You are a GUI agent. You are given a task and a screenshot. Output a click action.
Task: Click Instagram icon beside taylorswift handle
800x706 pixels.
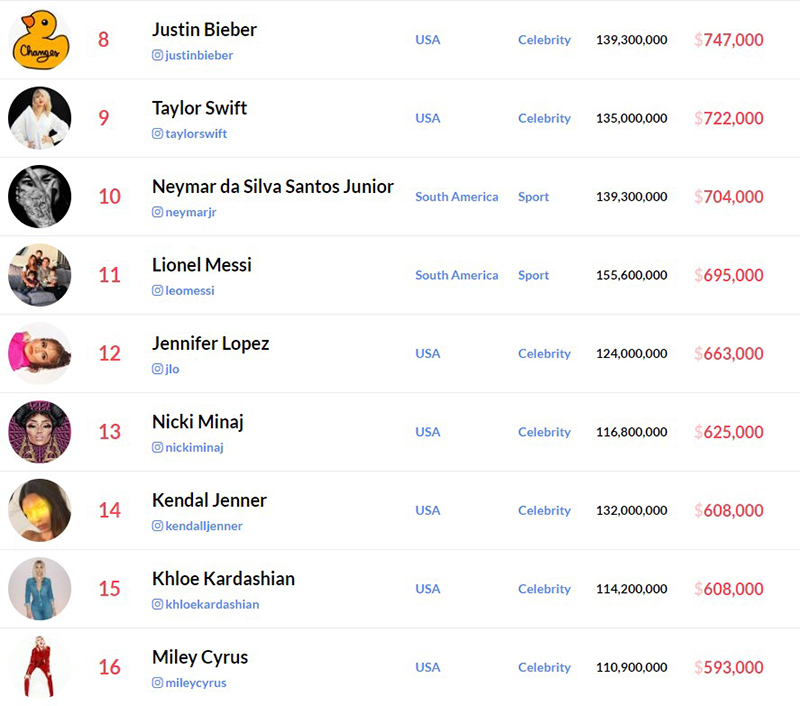[157, 134]
